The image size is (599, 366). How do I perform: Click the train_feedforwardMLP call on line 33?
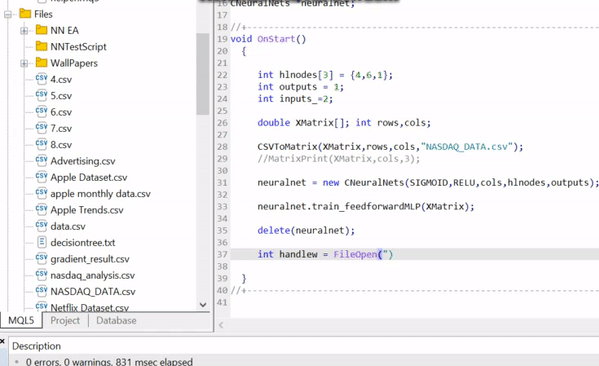(x=366, y=207)
